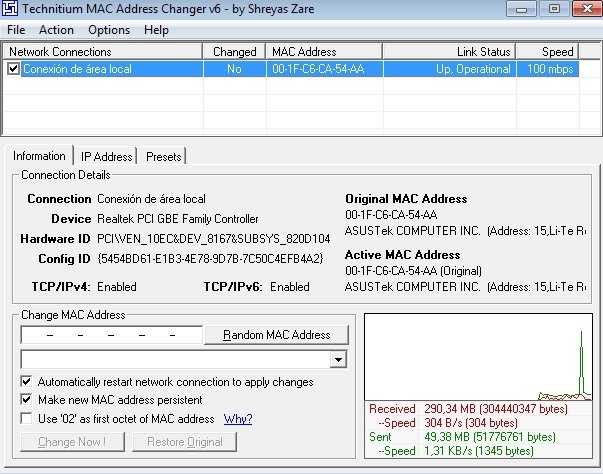Click the Link Status column header
Viewport: 603px width, 474px height.
449,52
